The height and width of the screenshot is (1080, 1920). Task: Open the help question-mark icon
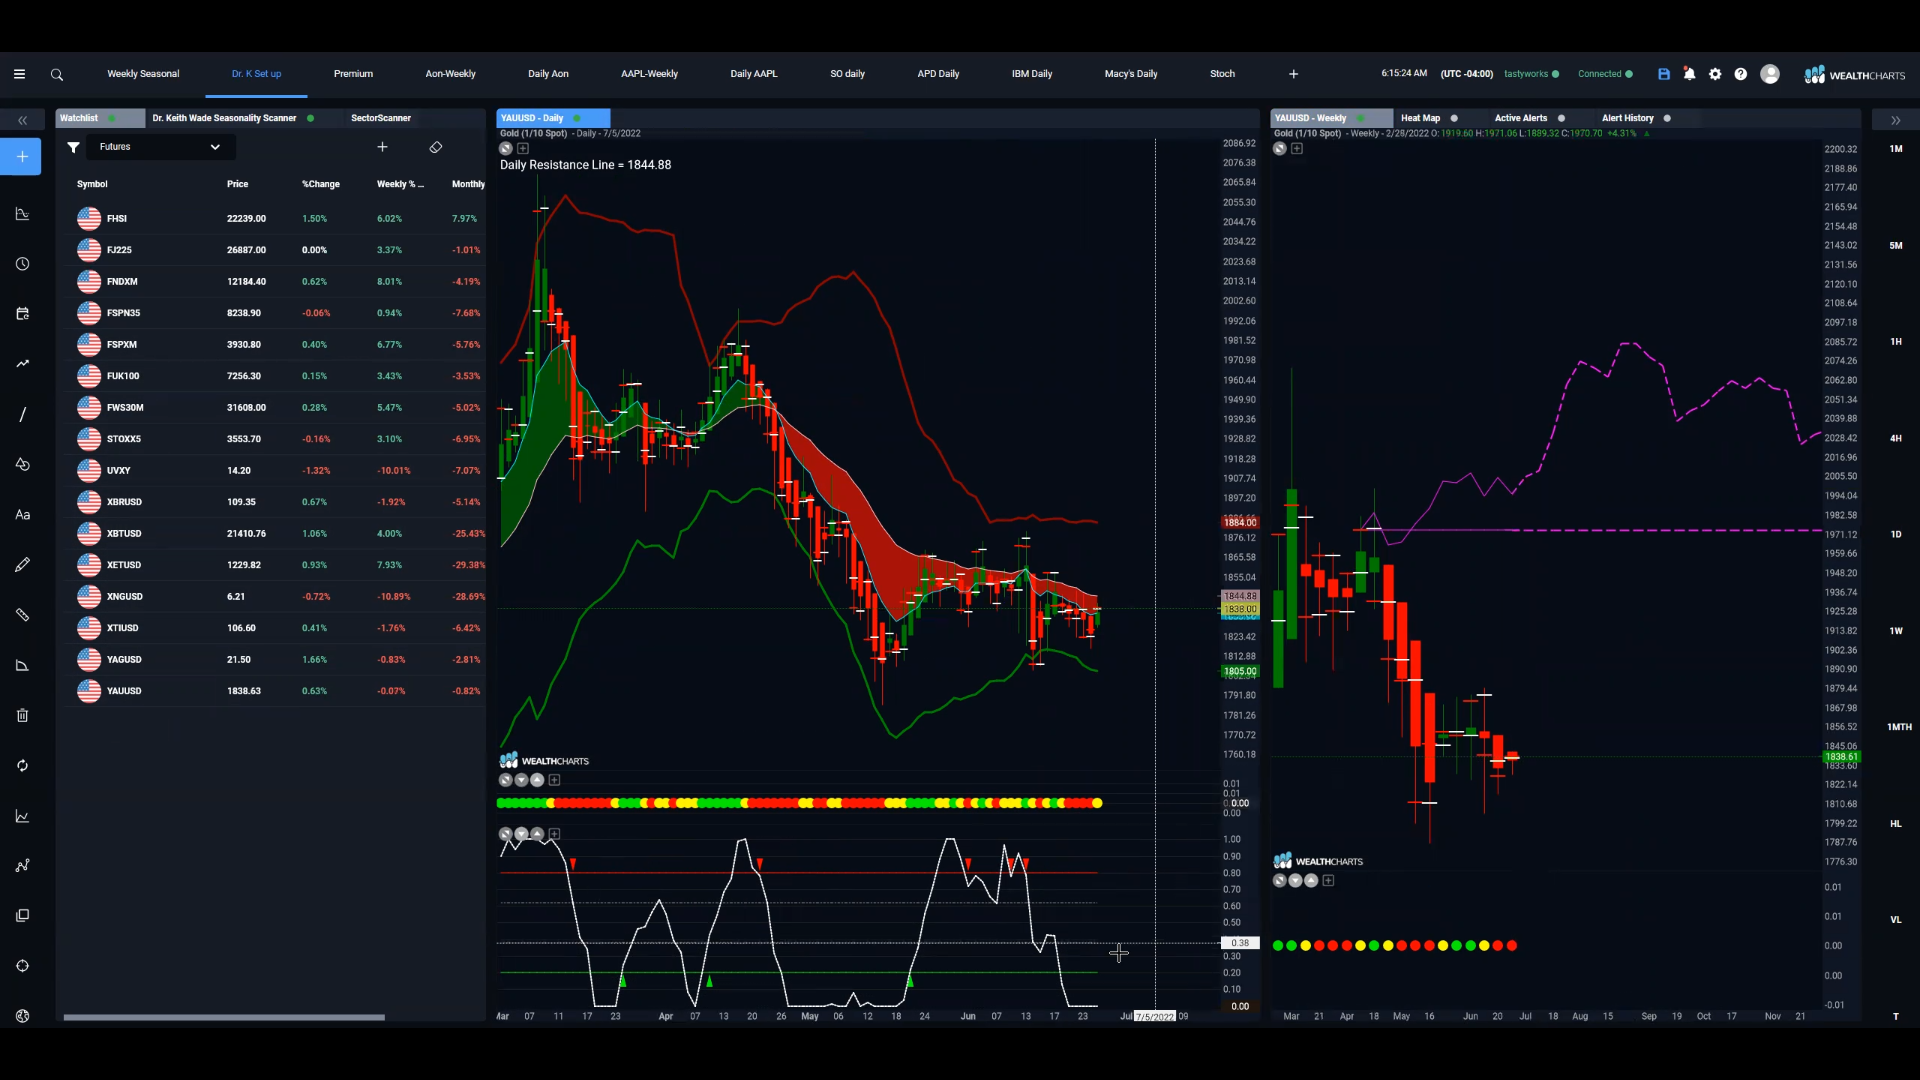[x=1741, y=74]
